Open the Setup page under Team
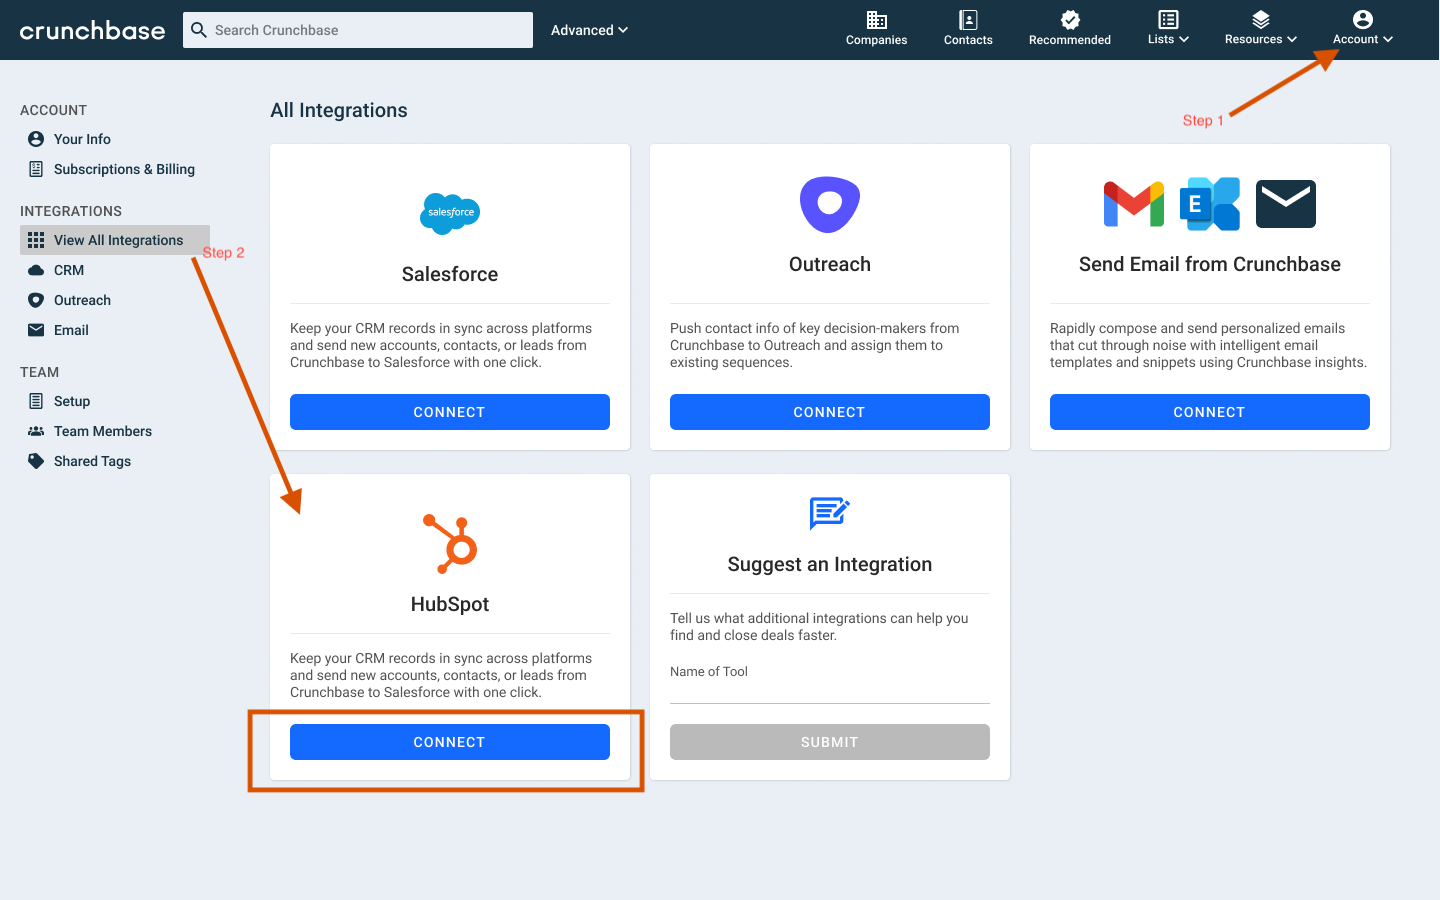 (x=35, y=401)
